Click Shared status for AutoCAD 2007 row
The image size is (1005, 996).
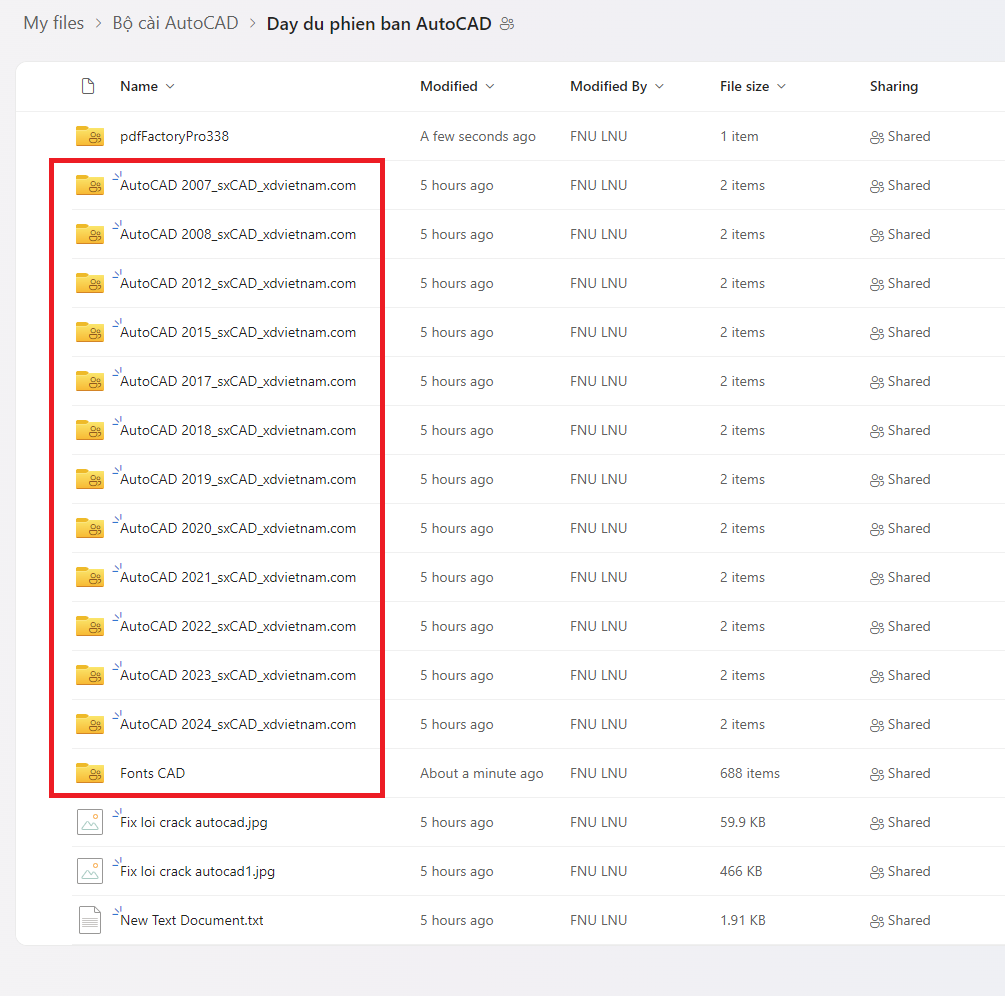click(900, 185)
